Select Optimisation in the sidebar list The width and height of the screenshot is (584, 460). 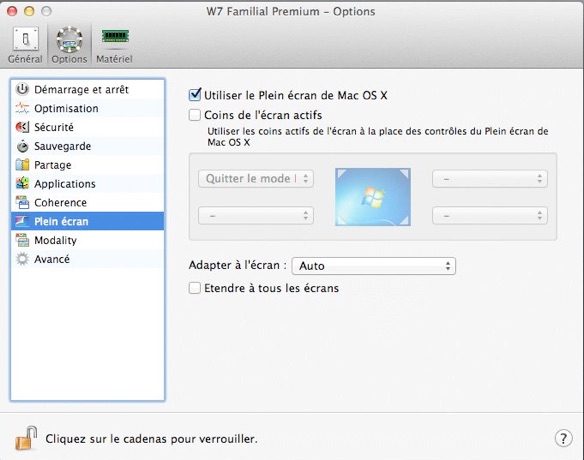[x=88, y=108]
